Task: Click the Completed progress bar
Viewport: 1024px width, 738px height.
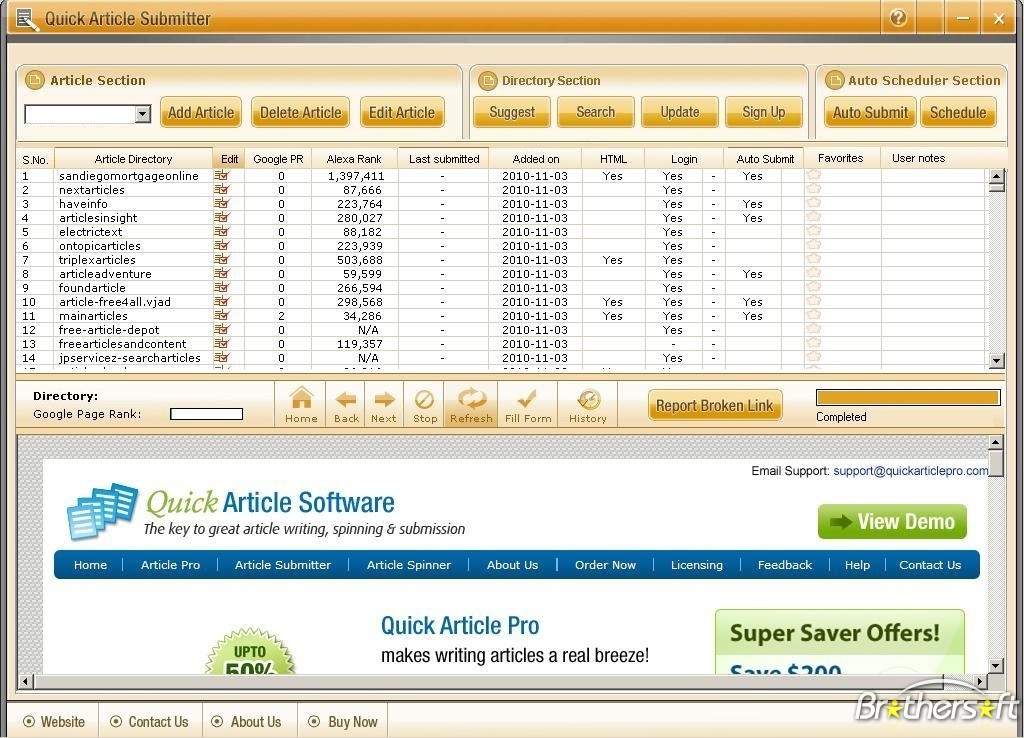Action: point(908,398)
